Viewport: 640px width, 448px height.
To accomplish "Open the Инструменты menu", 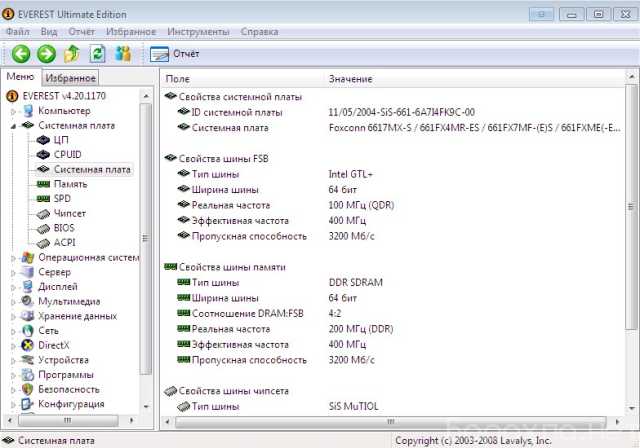I will [x=196, y=32].
